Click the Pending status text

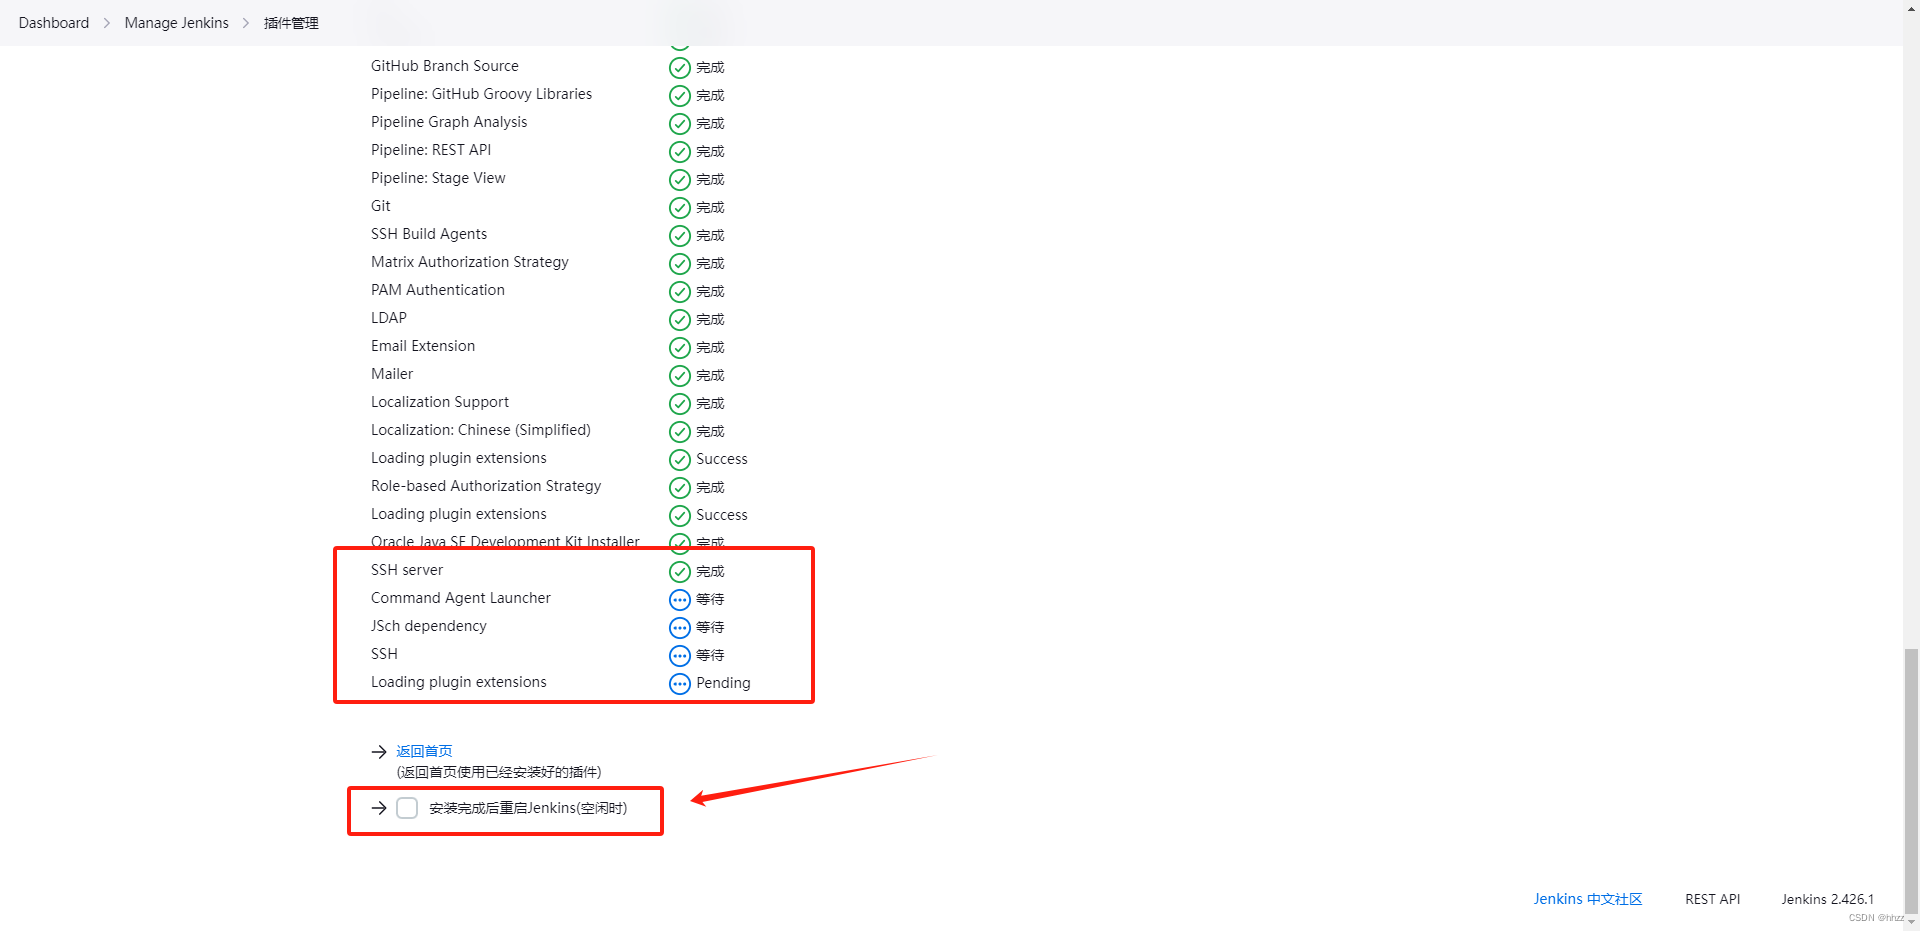click(x=723, y=683)
